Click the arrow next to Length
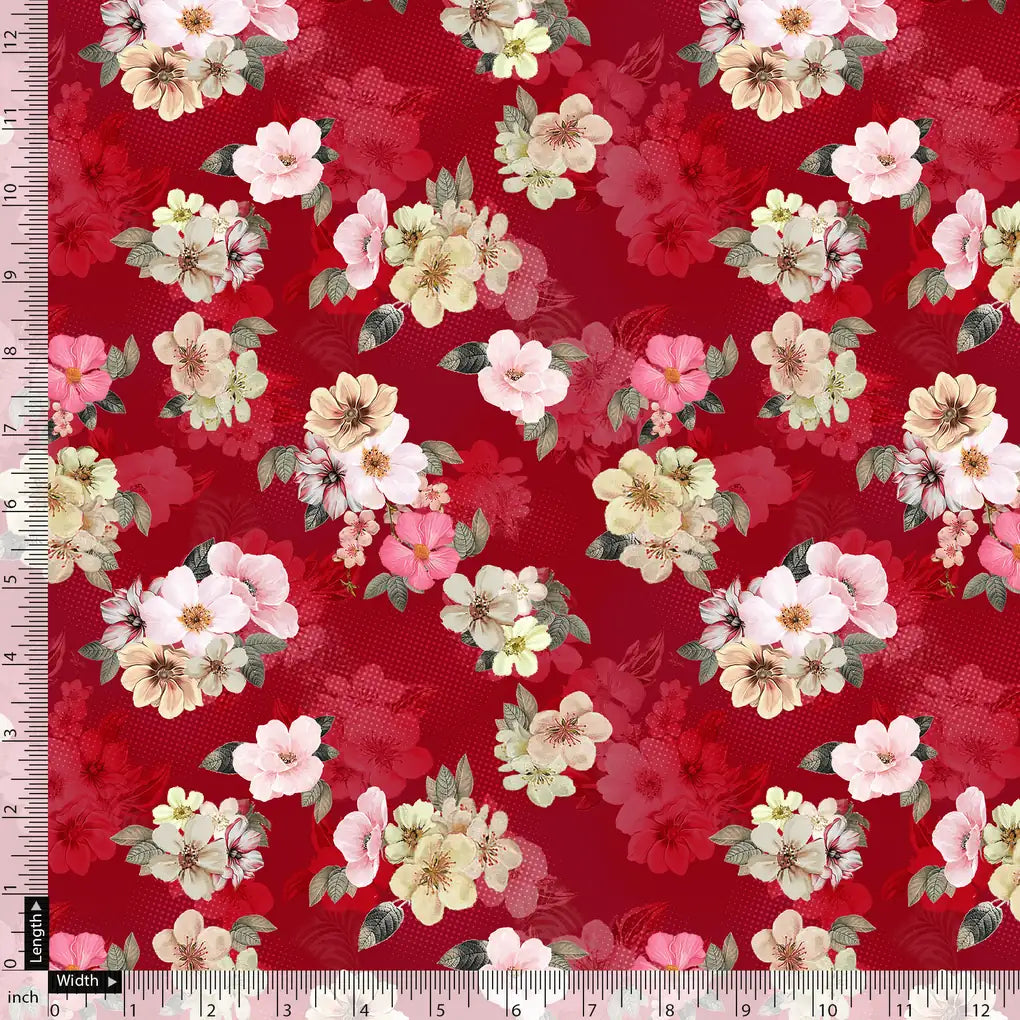Viewport: 1020px width, 1020px height. click(x=35, y=908)
